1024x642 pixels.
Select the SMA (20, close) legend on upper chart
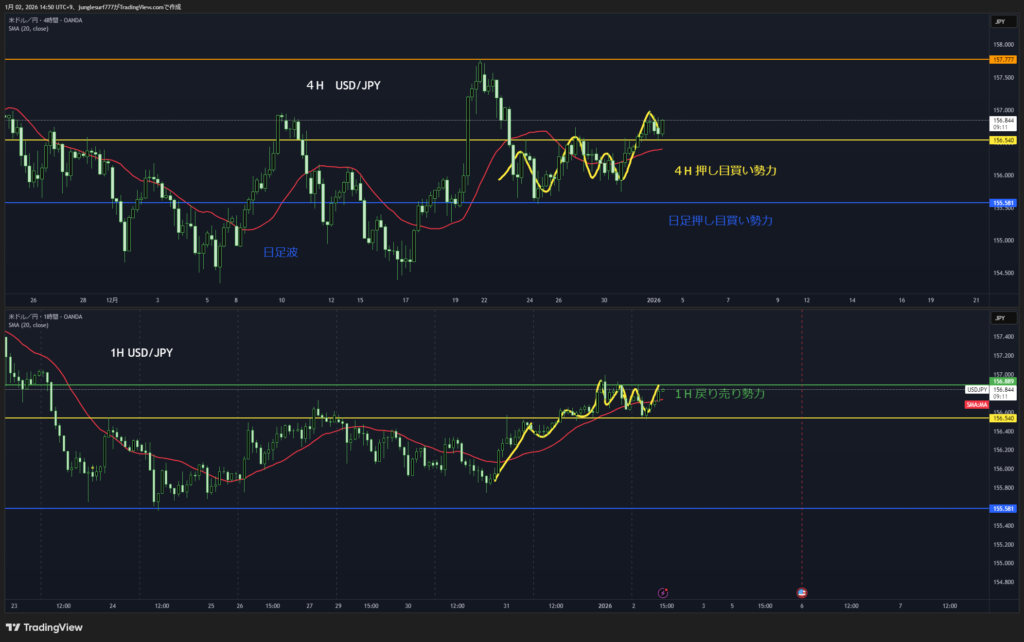pos(28,28)
